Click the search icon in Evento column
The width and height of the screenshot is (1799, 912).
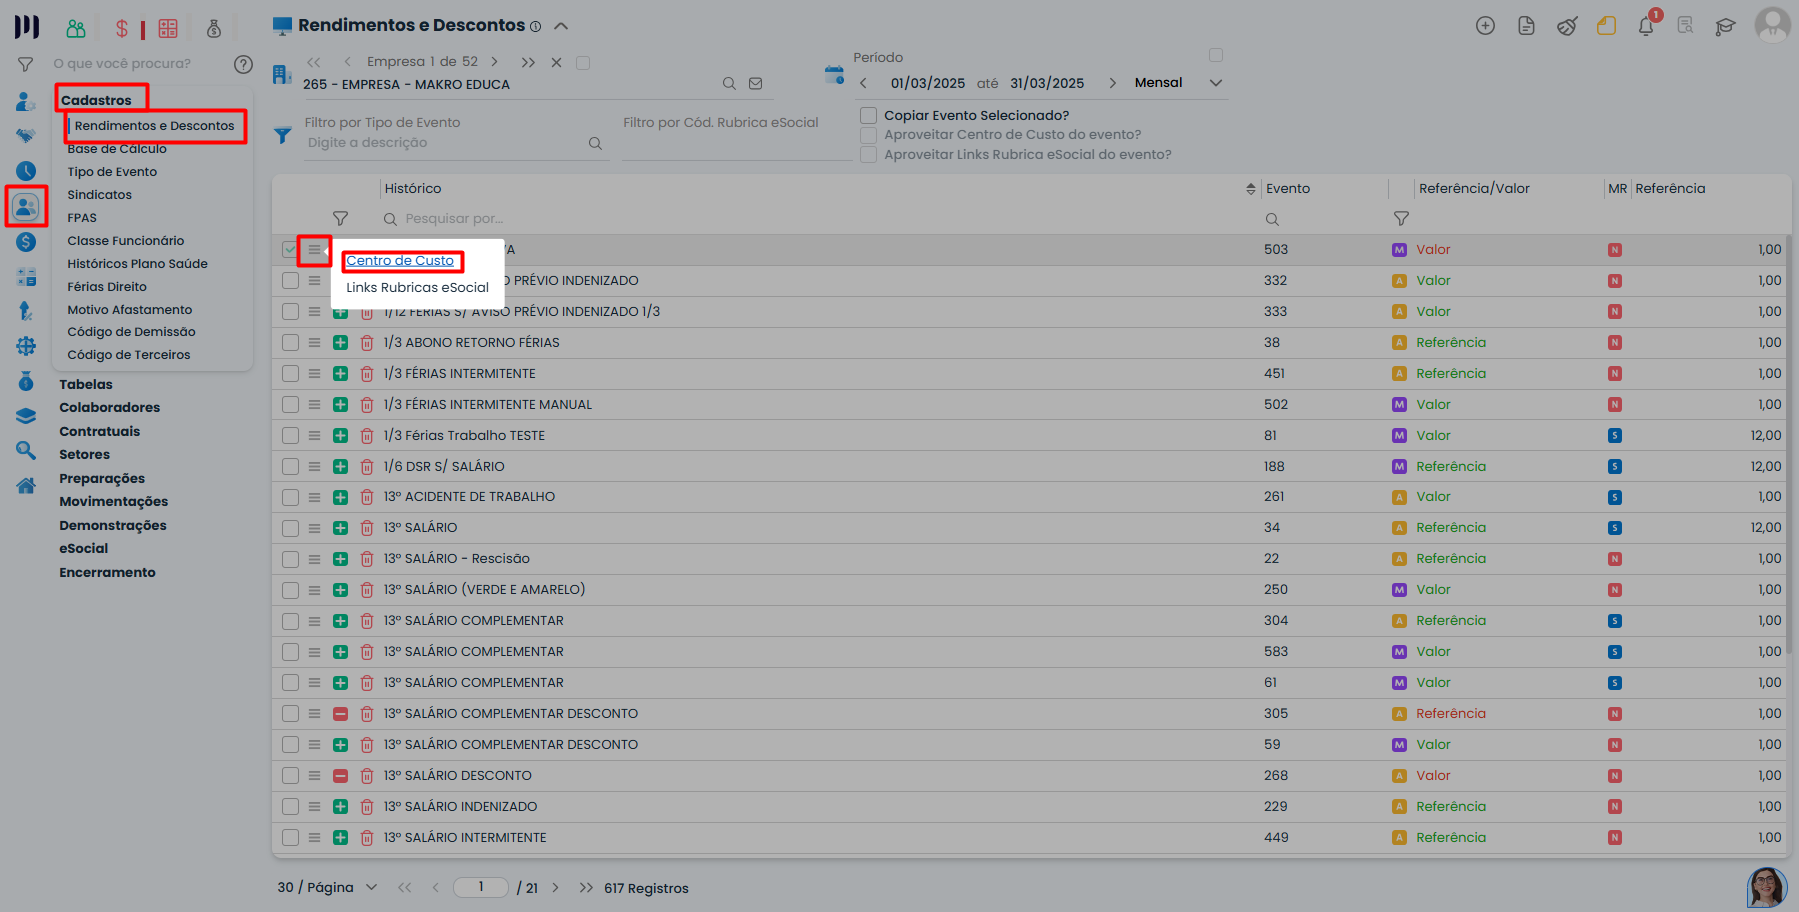point(1272,219)
